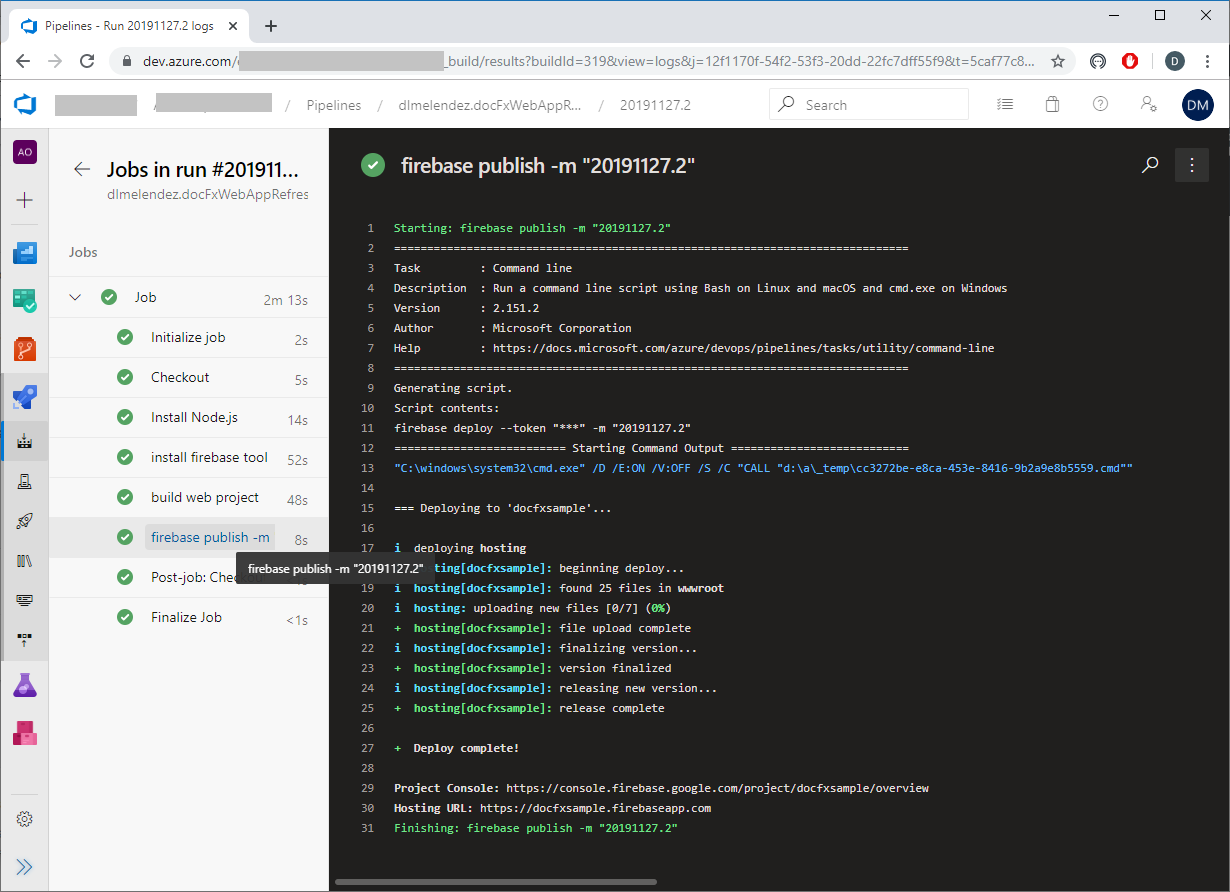Go back using the Jobs arrow
This screenshot has width=1230, height=892.
[82, 169]
